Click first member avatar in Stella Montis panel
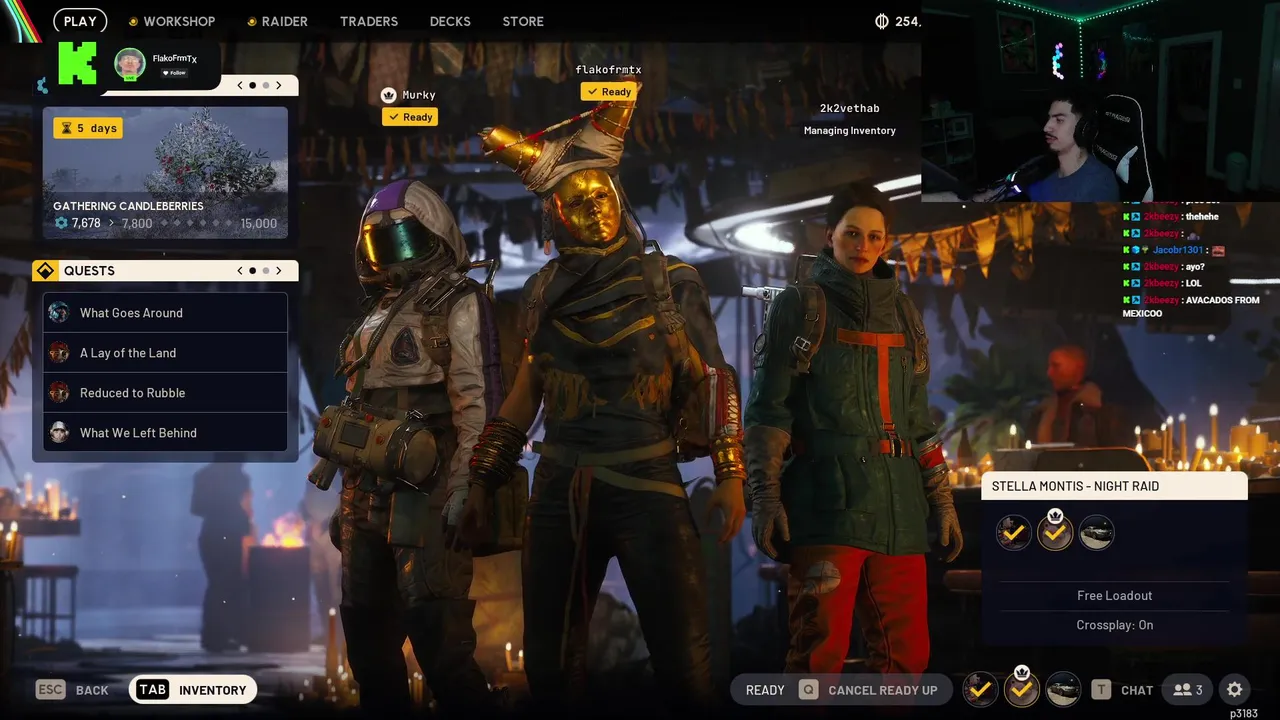Screen dimensions: 1280x720 pos(1014,532)
